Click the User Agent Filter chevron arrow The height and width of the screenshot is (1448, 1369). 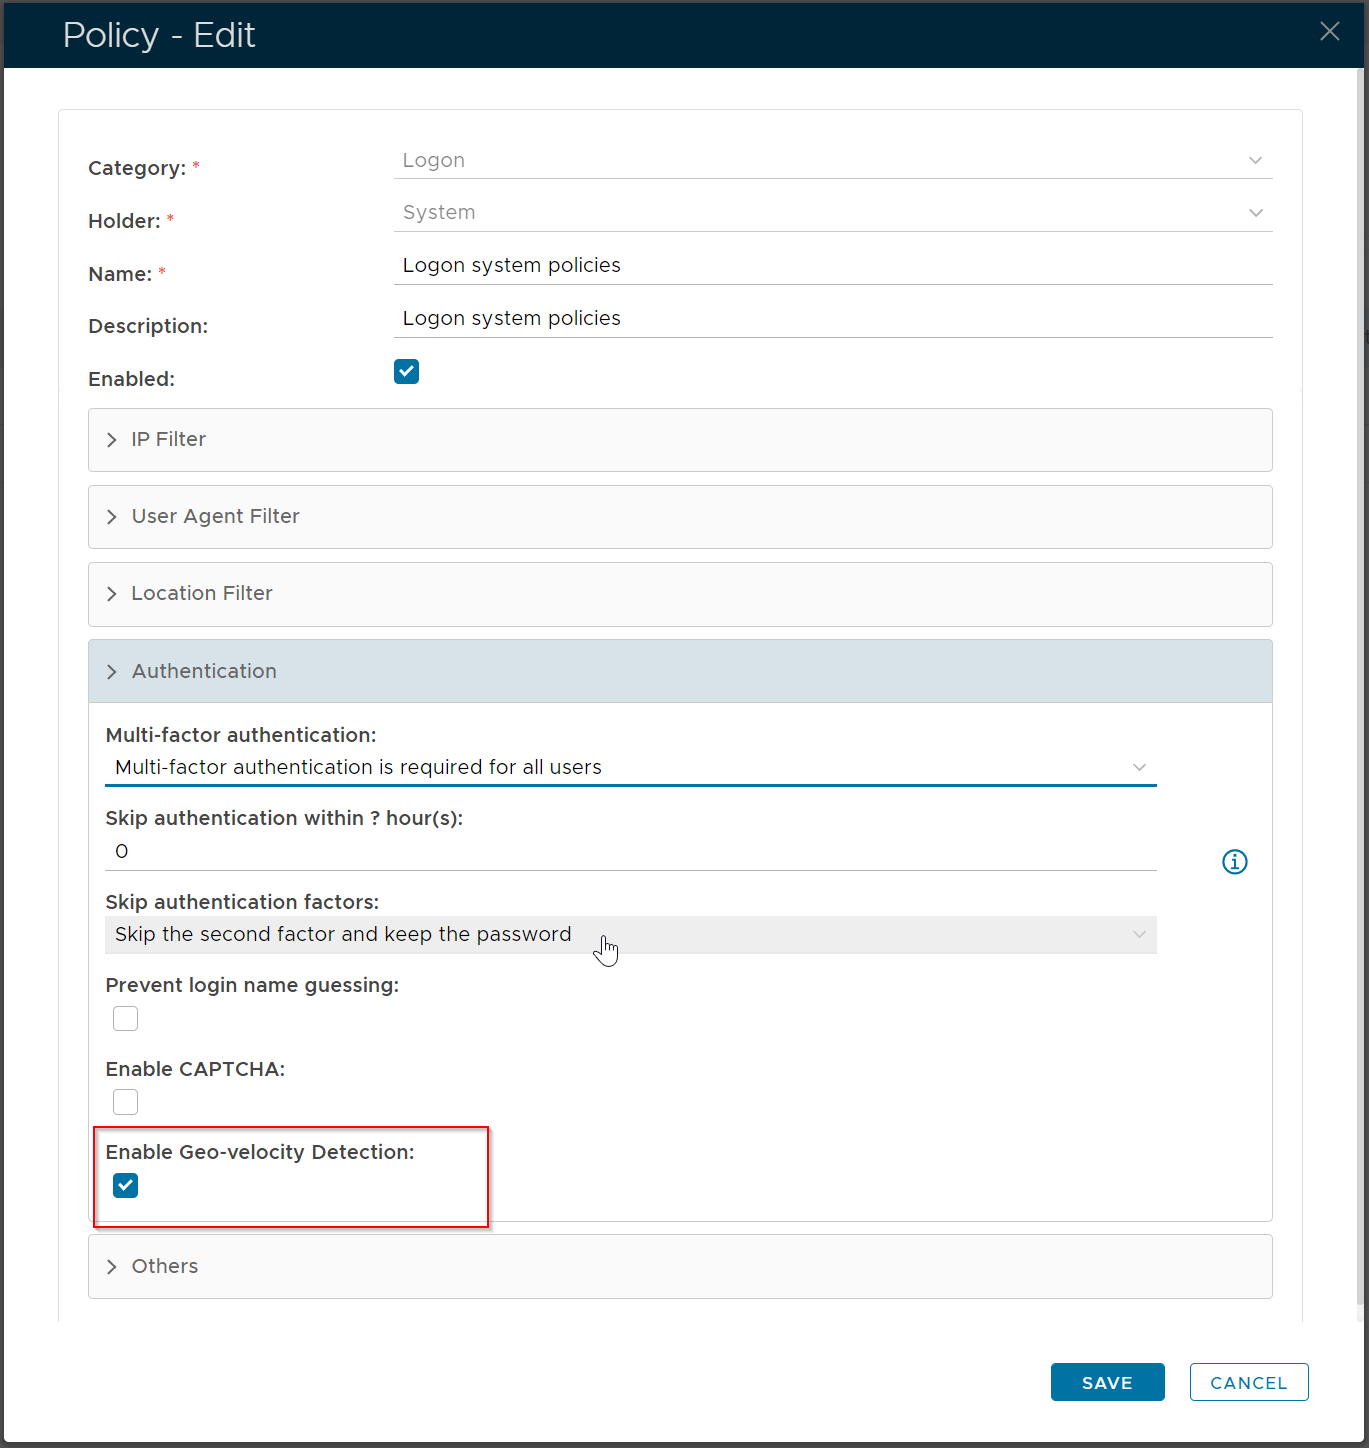112,517
